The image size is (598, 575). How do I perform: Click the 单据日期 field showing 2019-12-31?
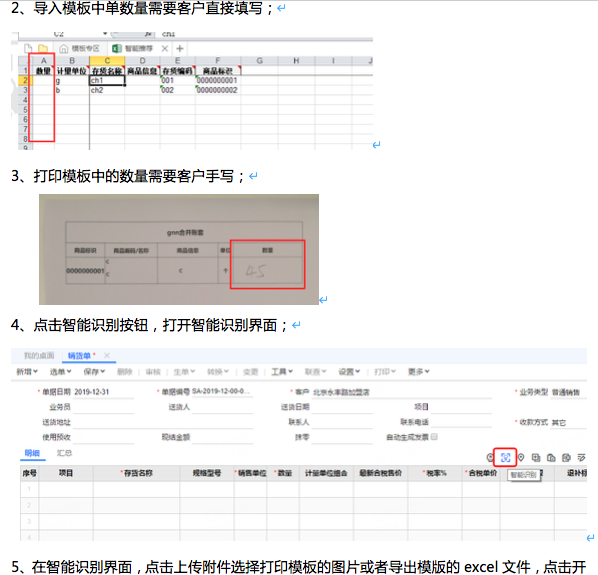pyautogui.click(x=103, y=392)
